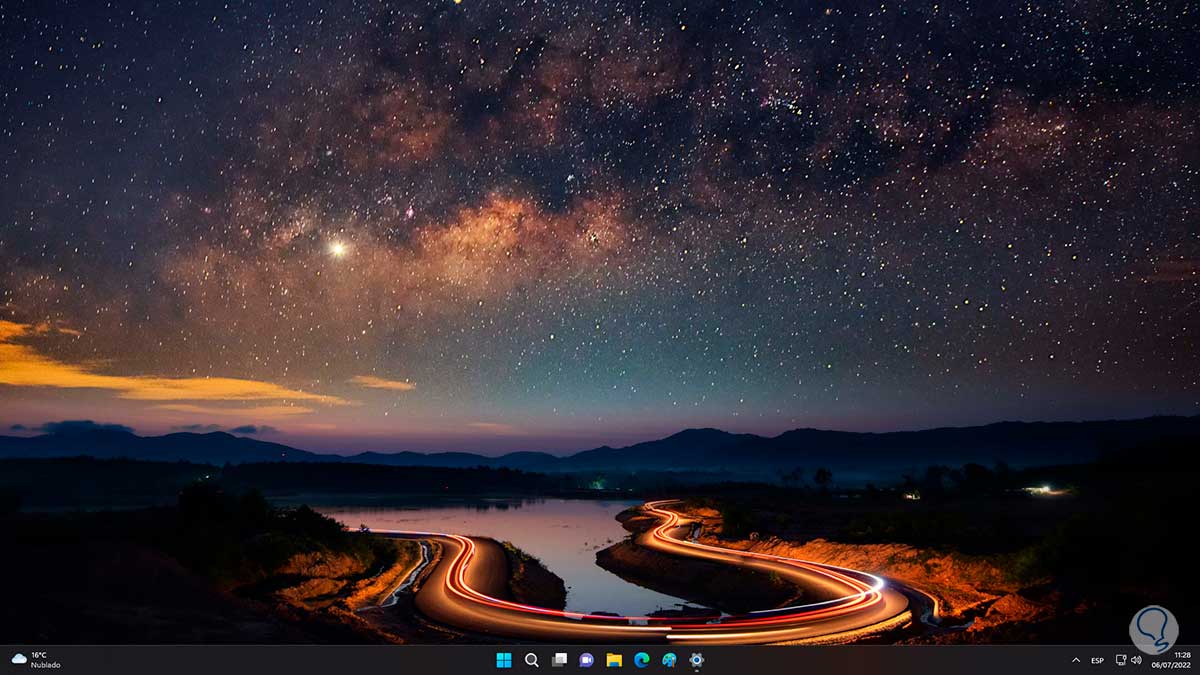Open the weather widget showing 16°C Nublado
The height and width of the screenshot is (675, 1200).
tap(36, 660)
